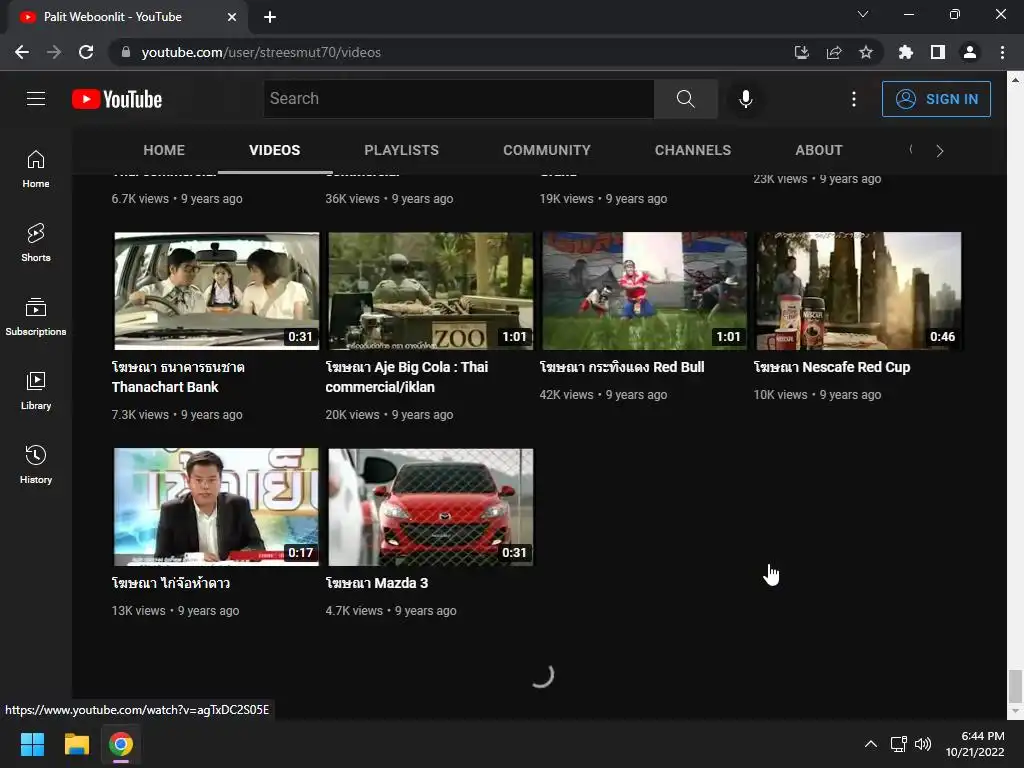
Task: Select the VIDEOS channel tab
Action: click(274, 150)
